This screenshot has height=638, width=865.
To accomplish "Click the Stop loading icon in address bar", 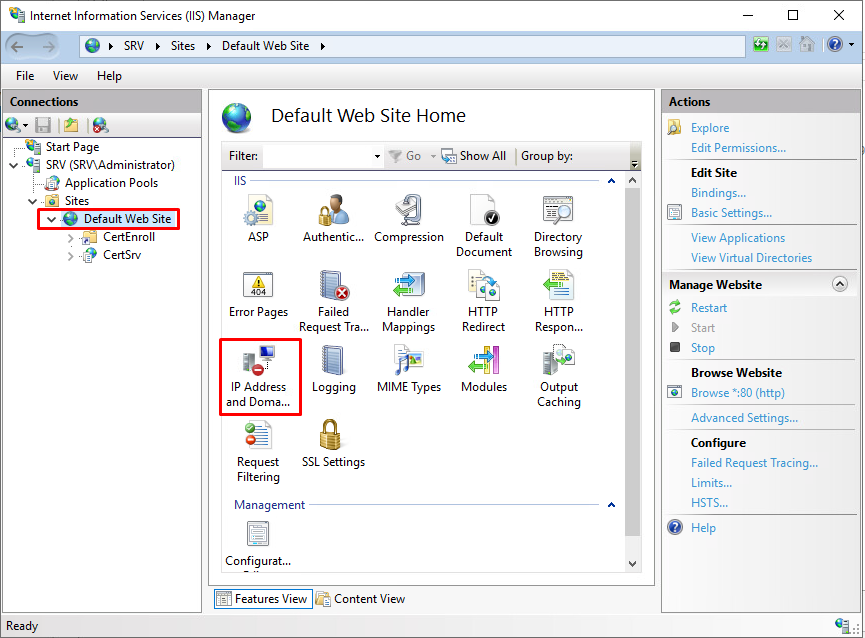I will [x=783, y=45].
